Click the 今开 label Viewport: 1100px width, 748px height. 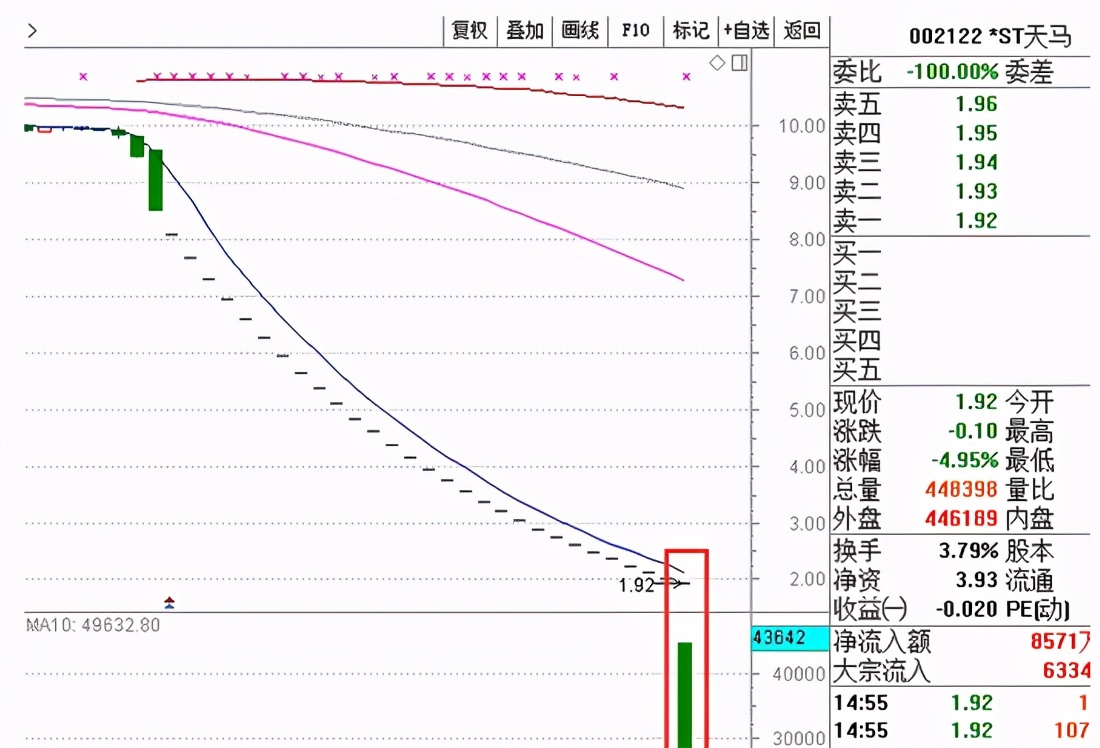click(1029, 402)
